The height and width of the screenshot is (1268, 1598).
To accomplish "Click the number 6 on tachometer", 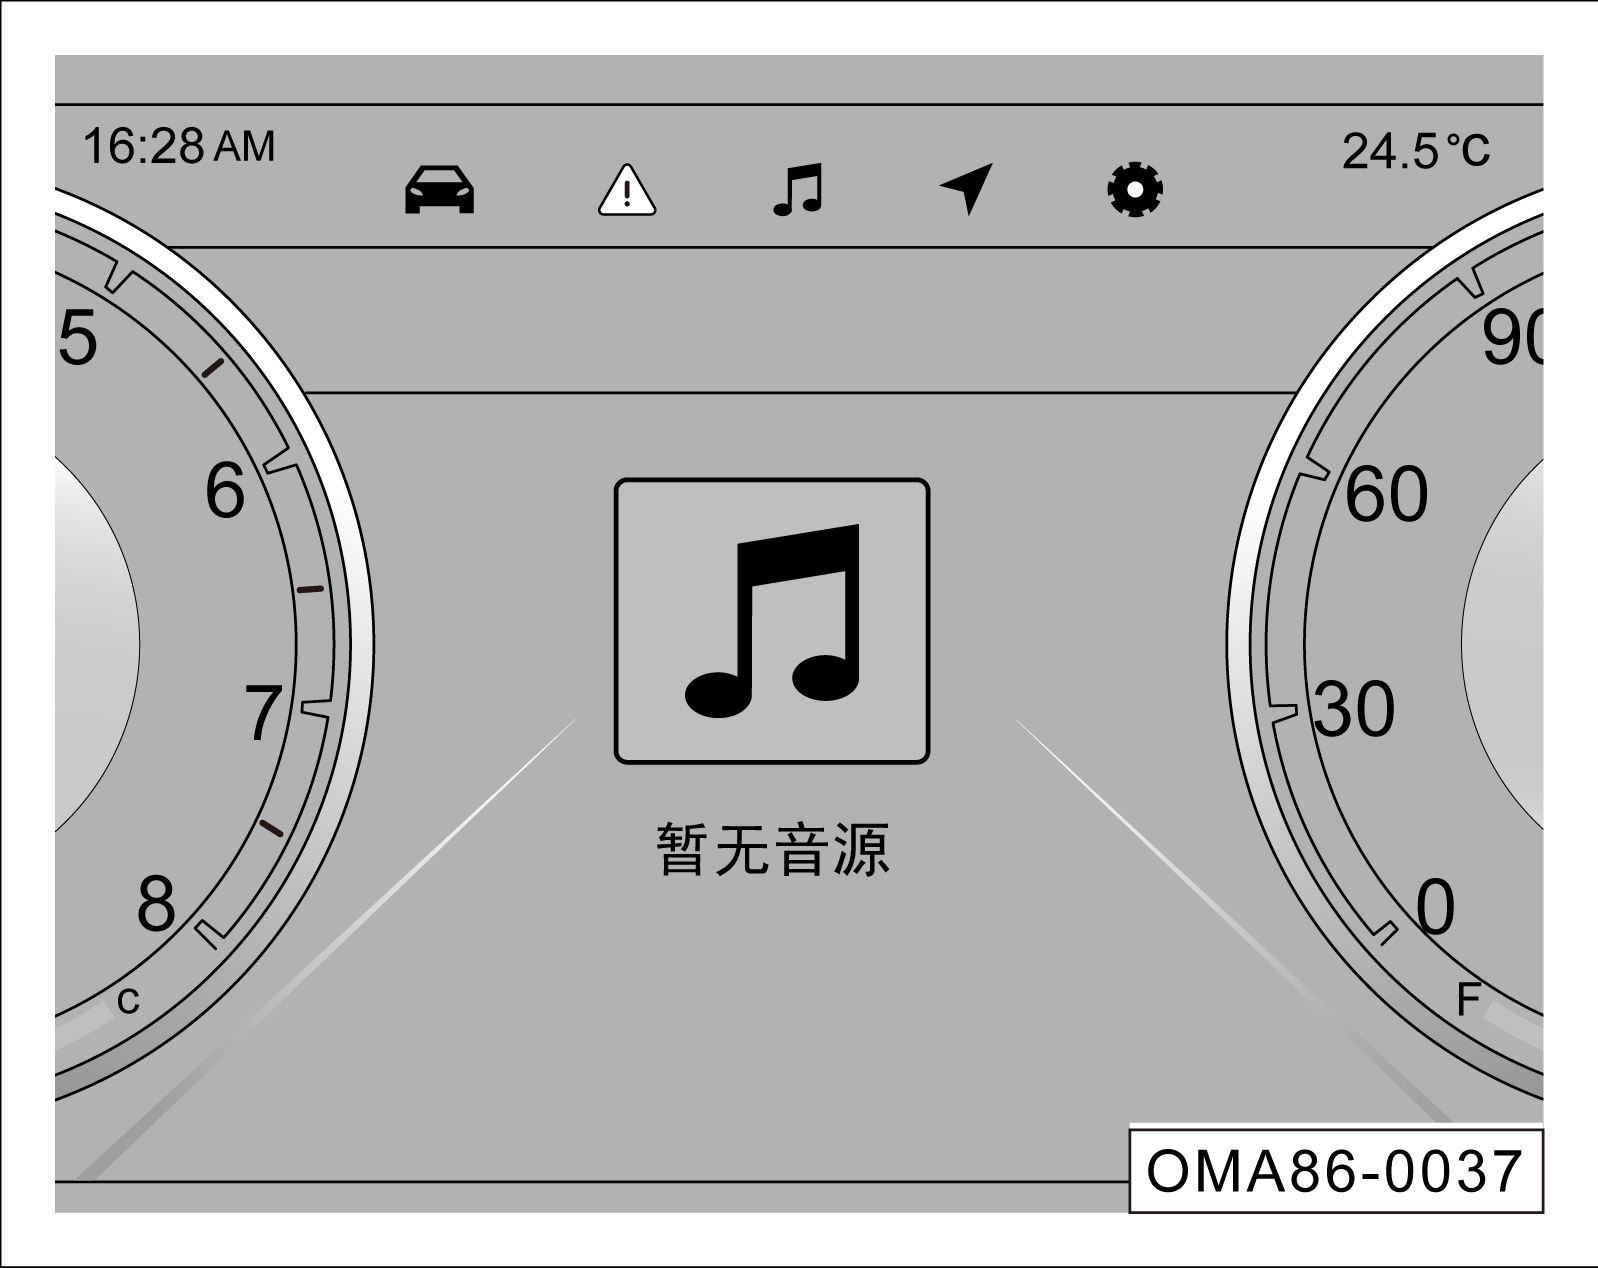I will (x=225, y=491).
